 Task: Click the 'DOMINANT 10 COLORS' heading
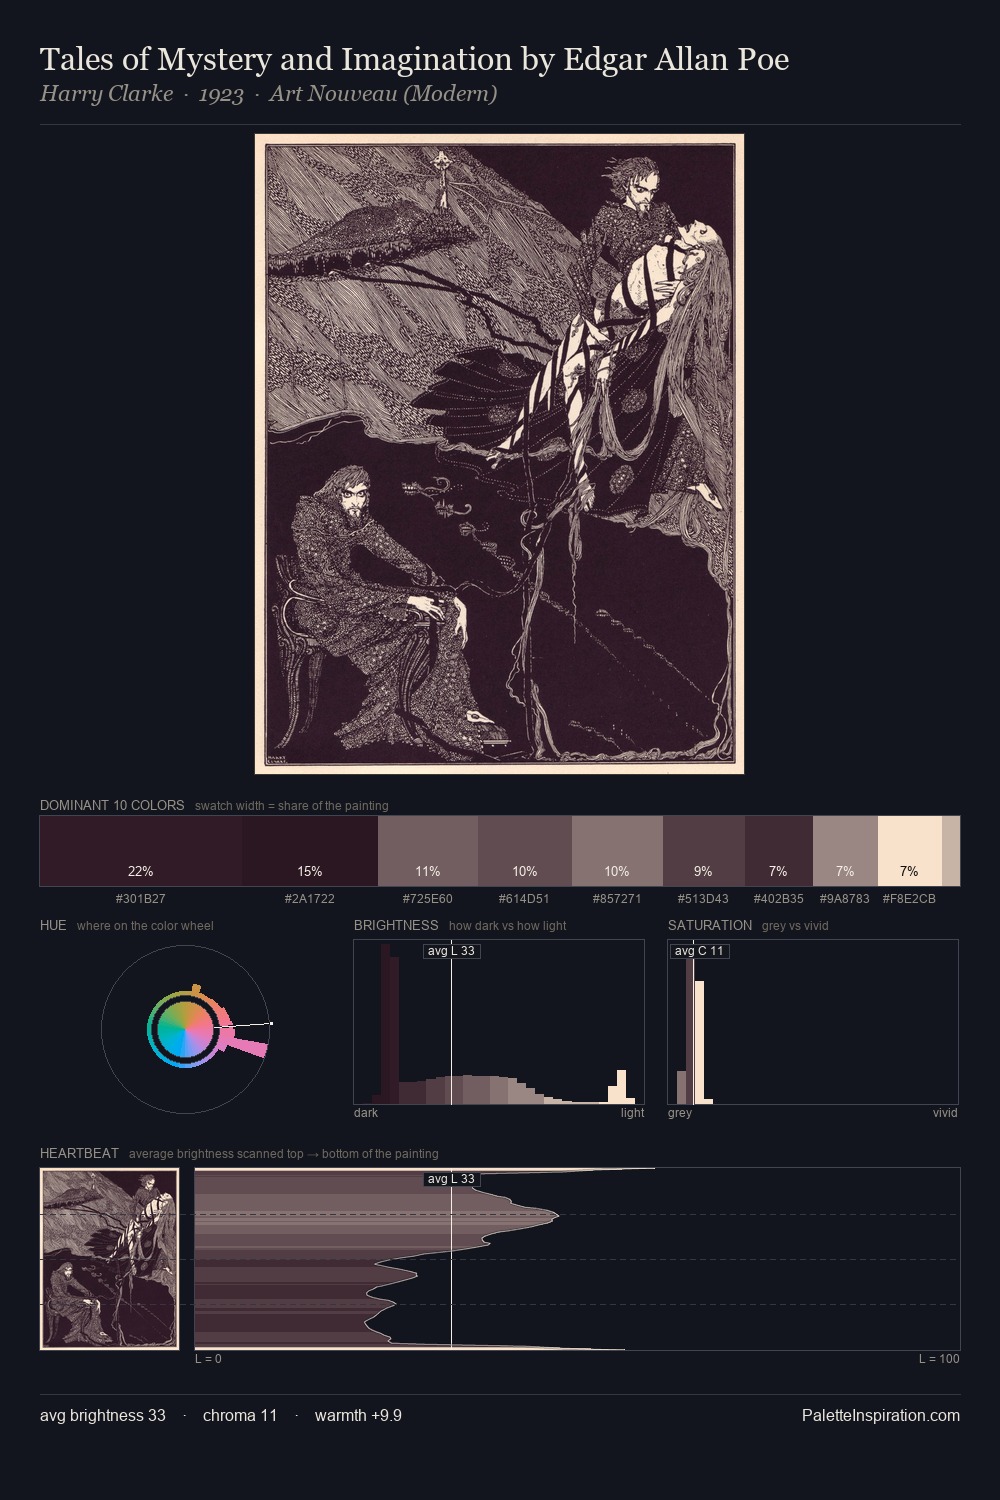click(112, 805)
